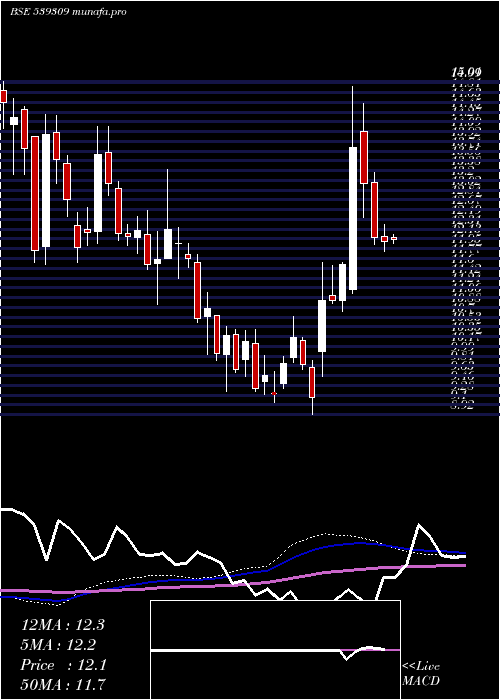Viewport: 500px width, 700px height.
Task: Click the '12MA : 12.3' value
Action: click(62, 625)
